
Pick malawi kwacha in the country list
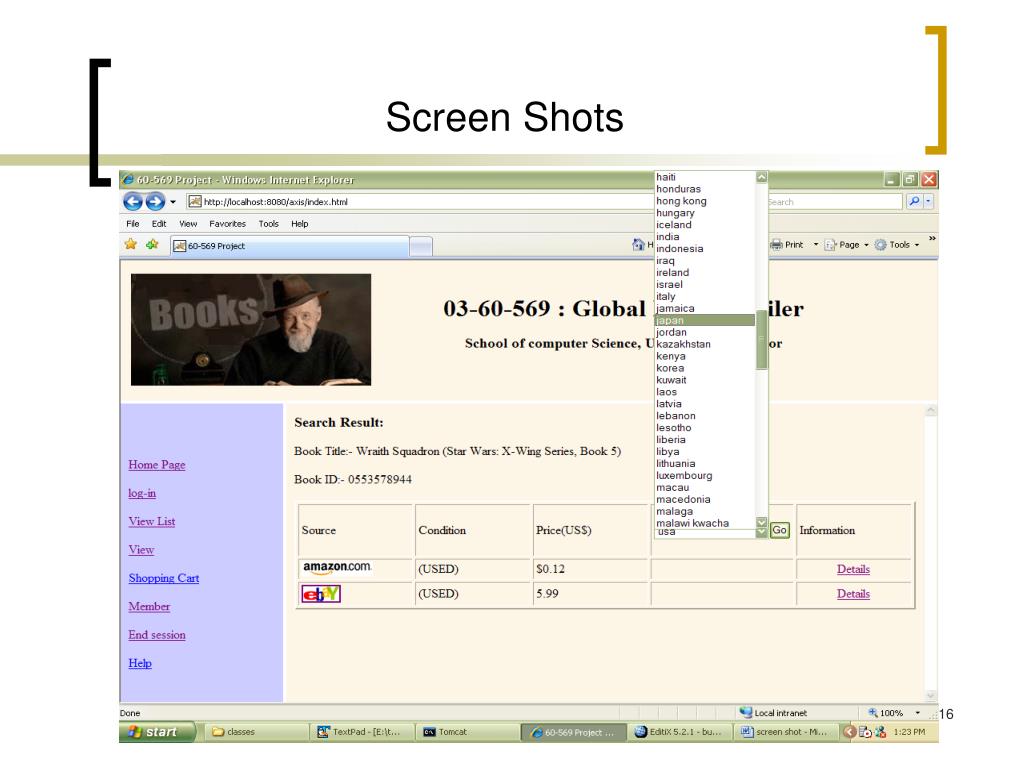[x=705, y=523]
